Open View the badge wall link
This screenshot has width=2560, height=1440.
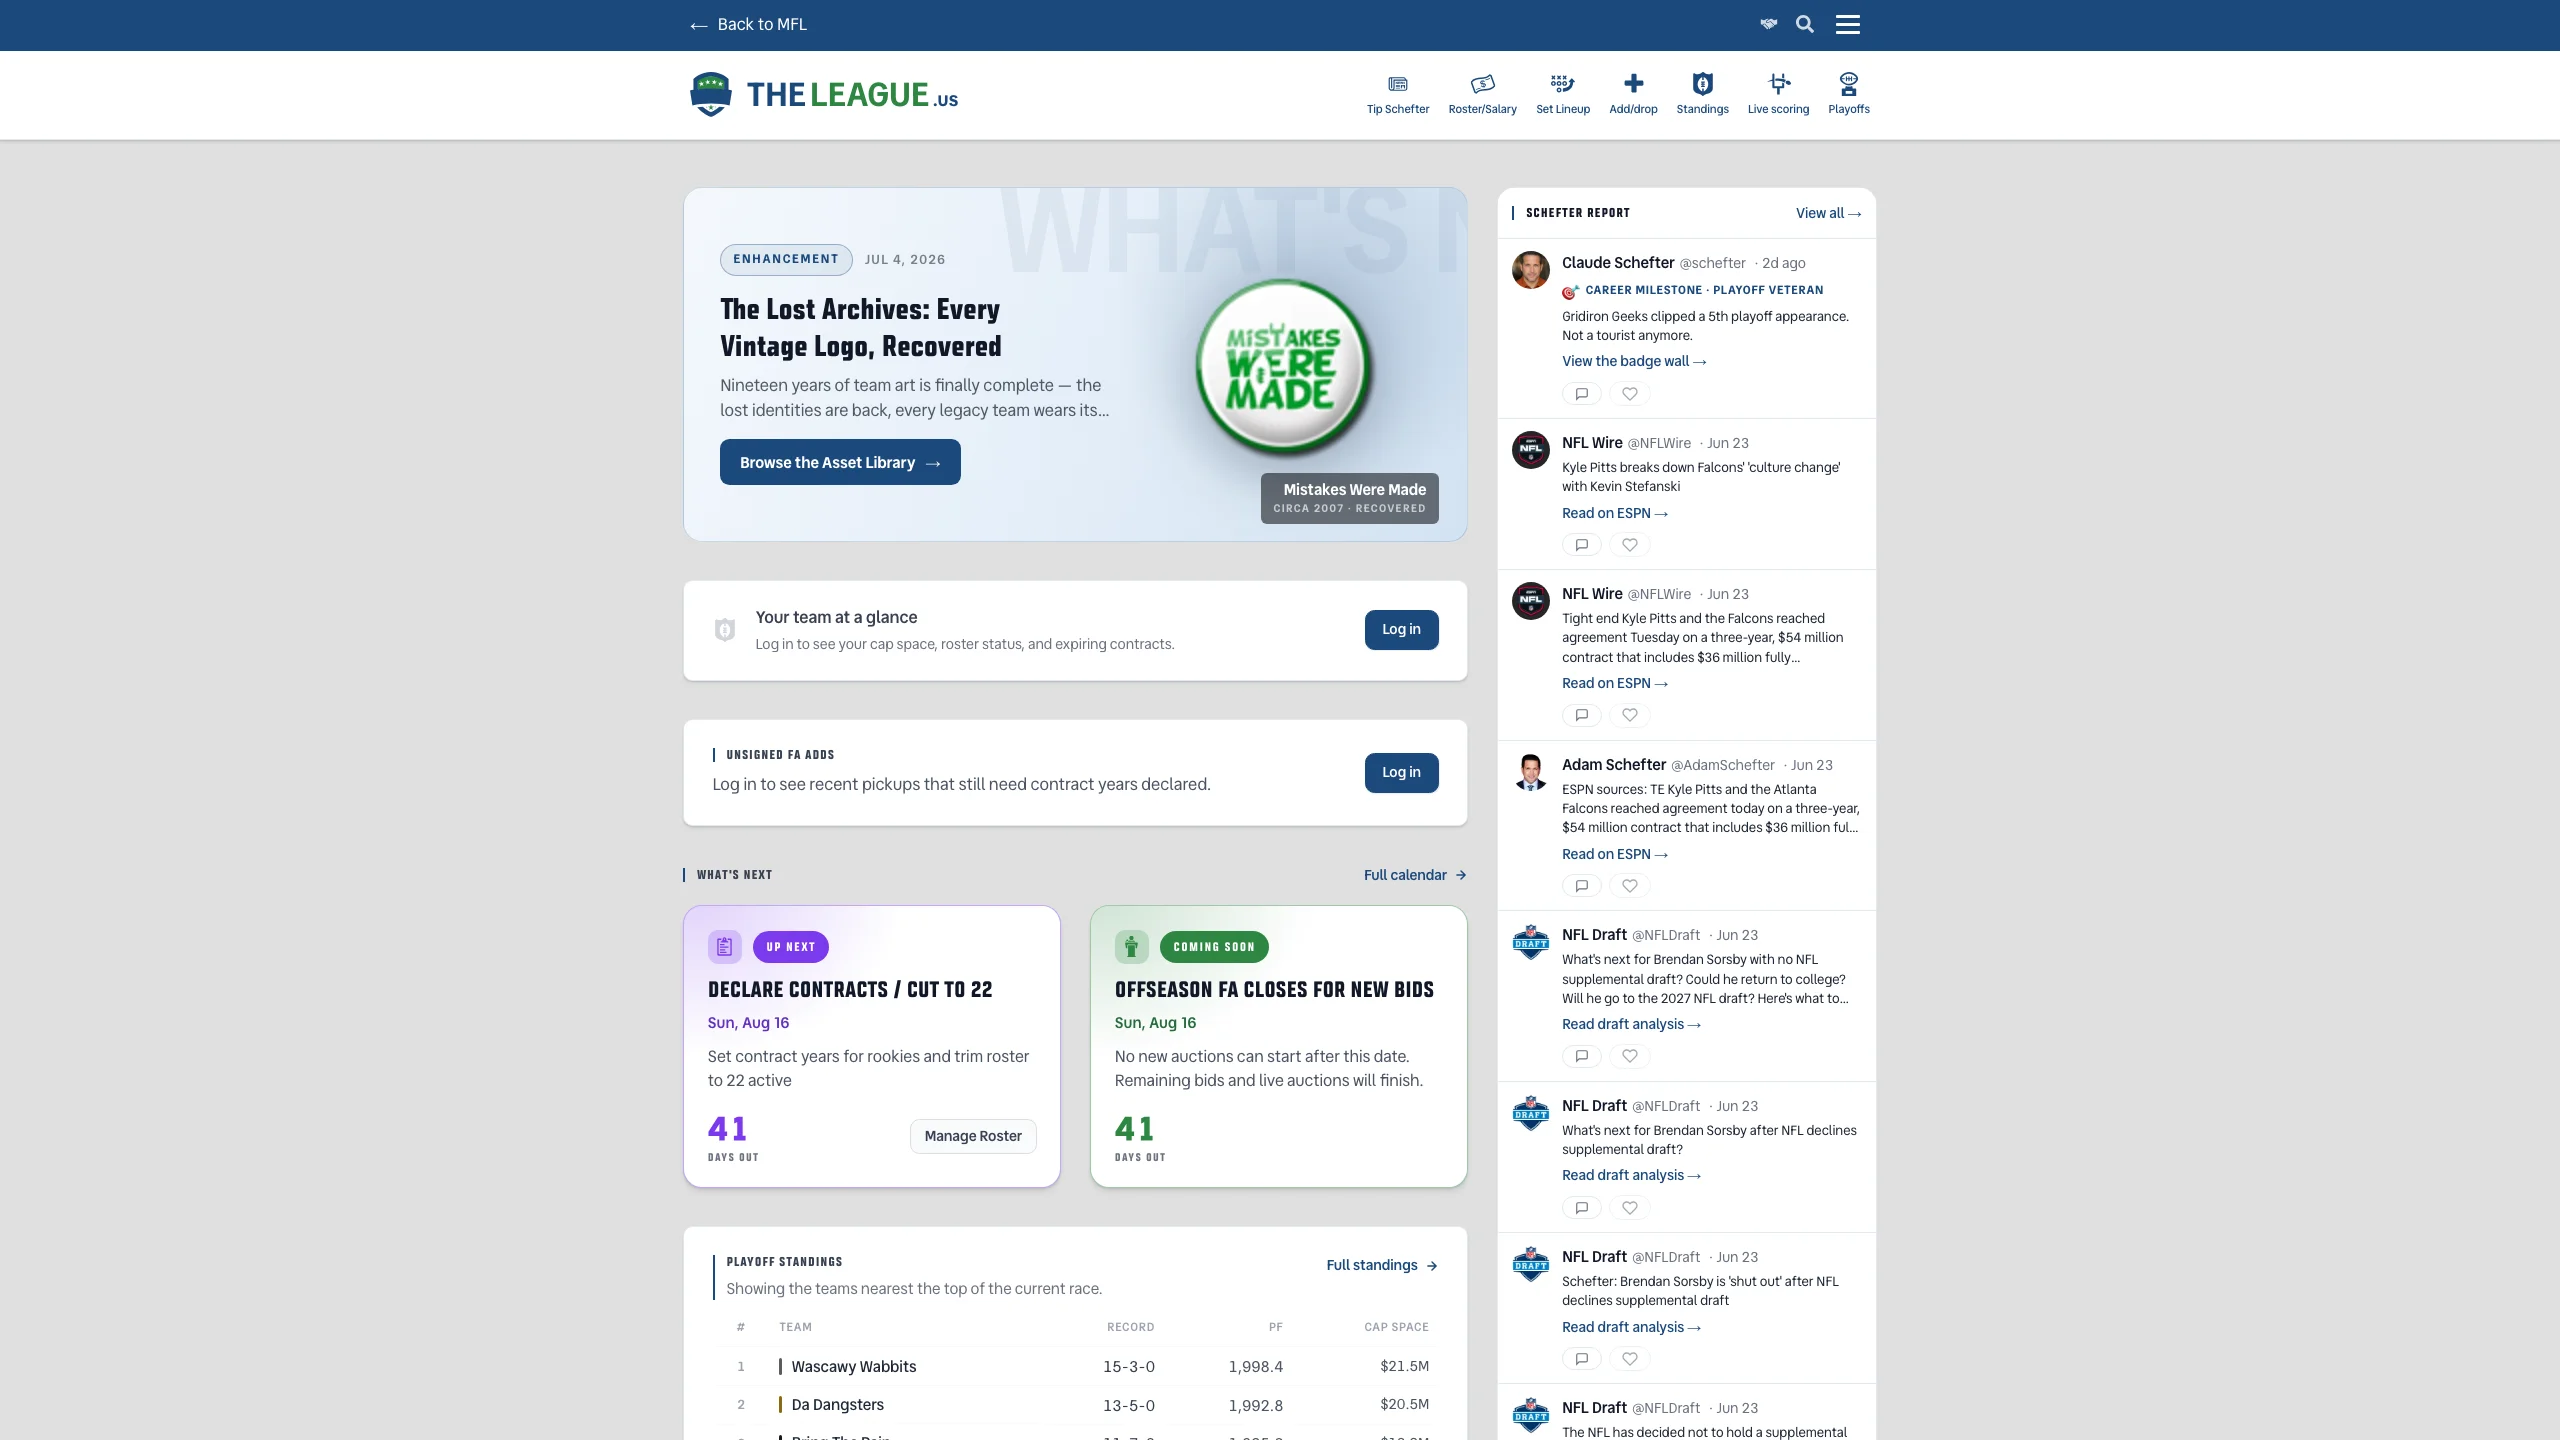[1634, 361]
